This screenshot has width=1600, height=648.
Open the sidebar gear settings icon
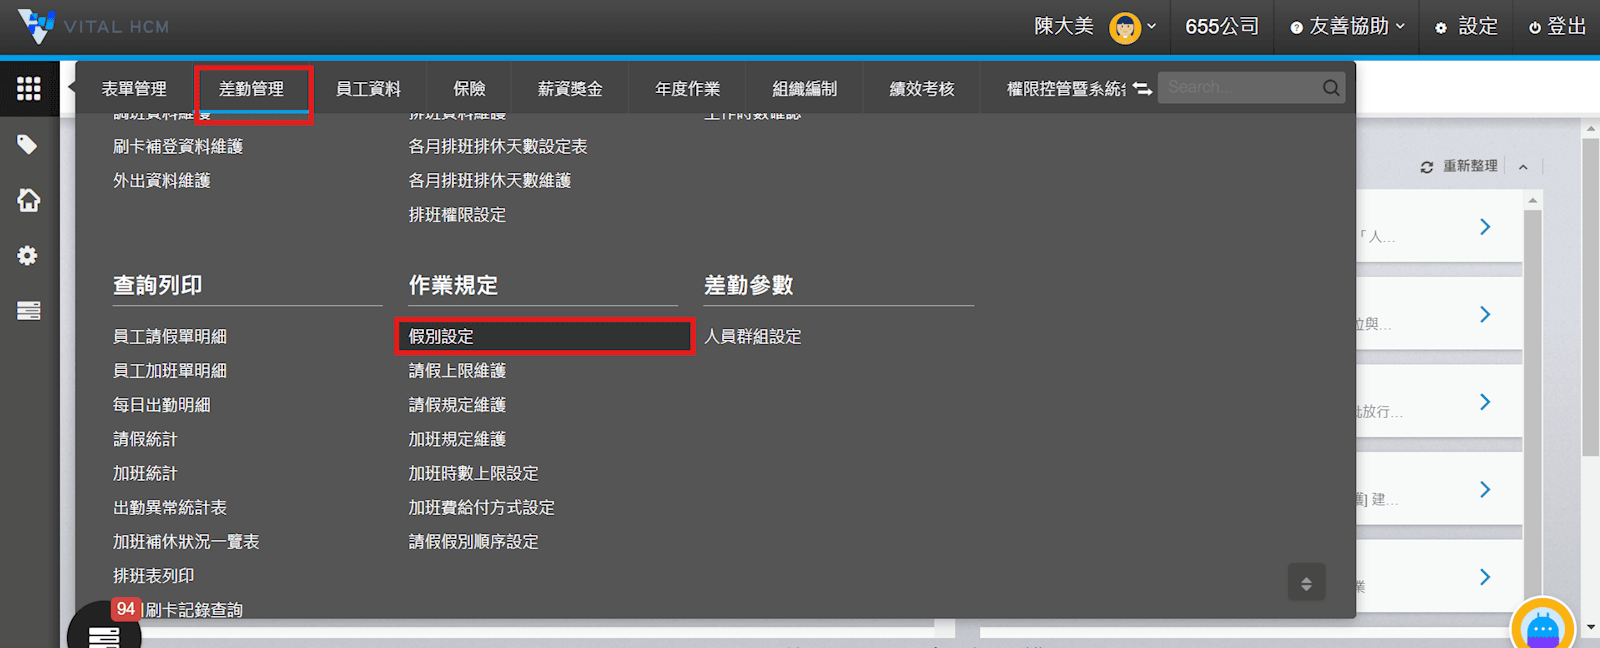click(x=28, y=255)
